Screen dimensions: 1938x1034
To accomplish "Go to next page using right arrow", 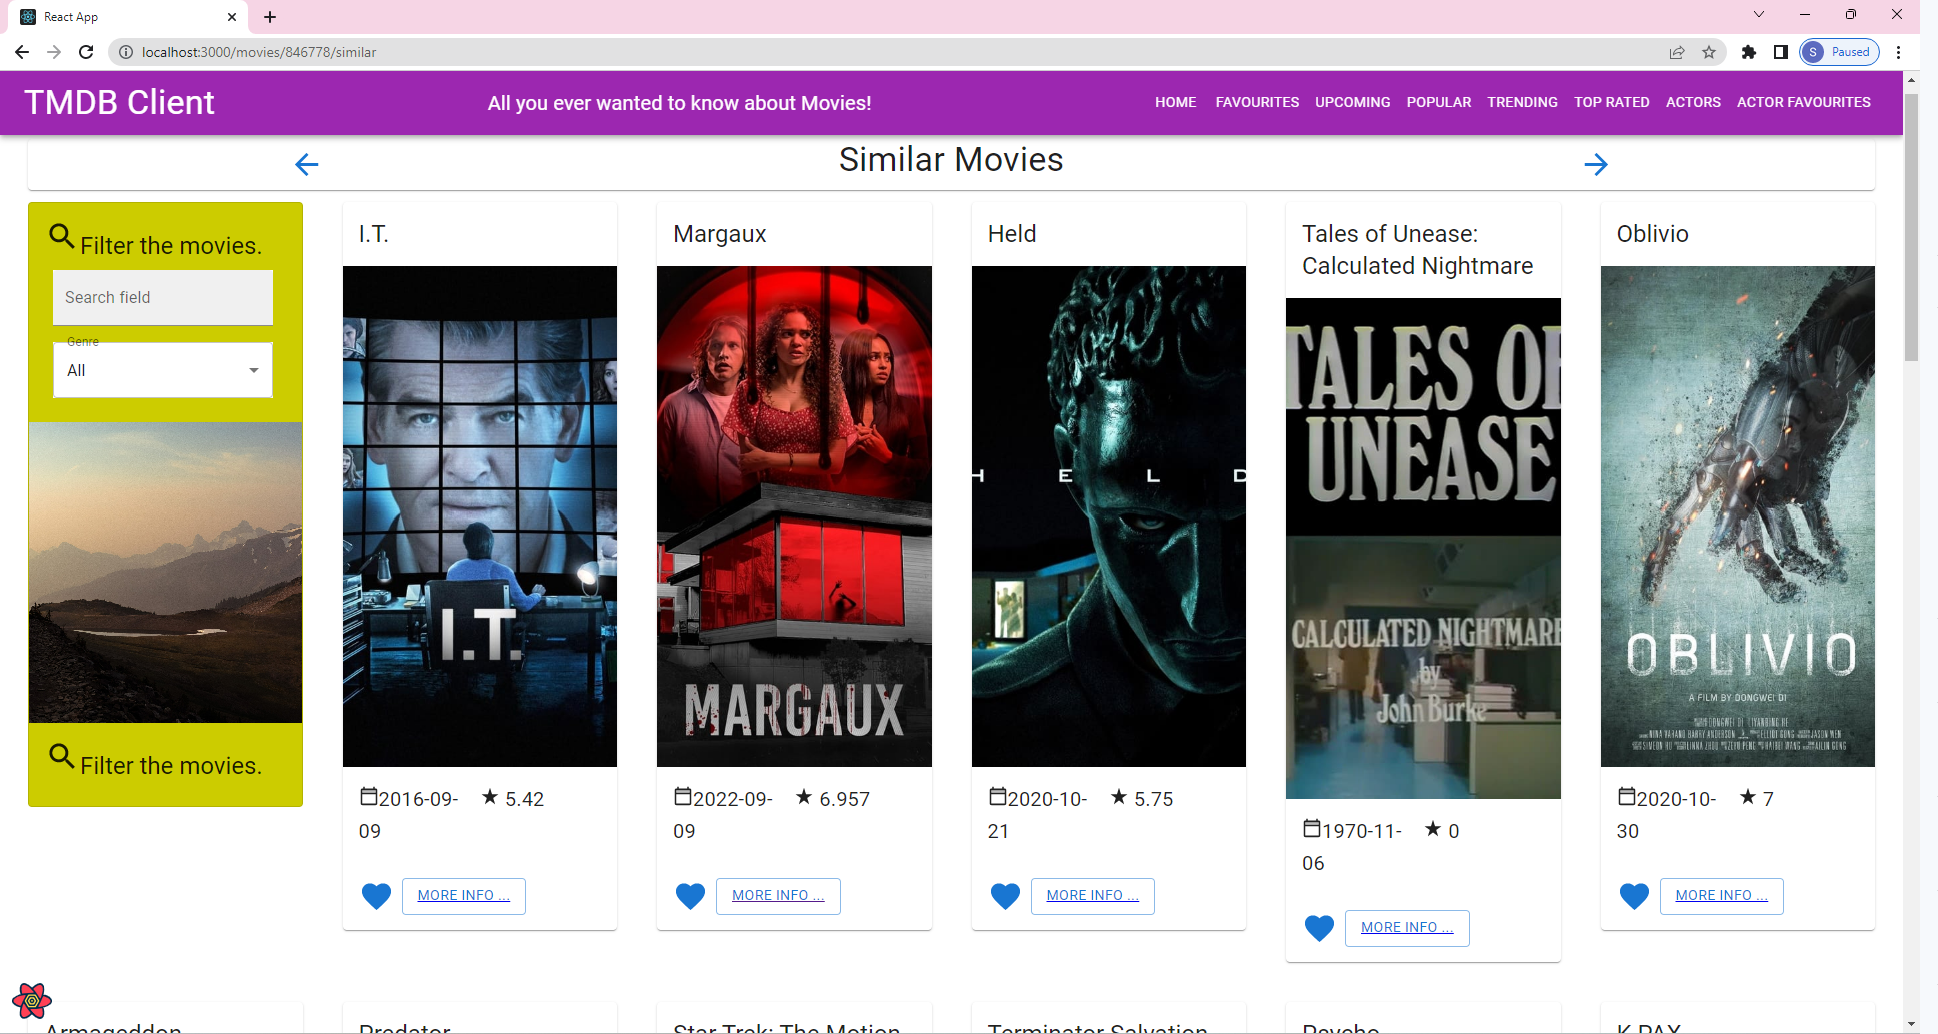I will [1596, 164].
